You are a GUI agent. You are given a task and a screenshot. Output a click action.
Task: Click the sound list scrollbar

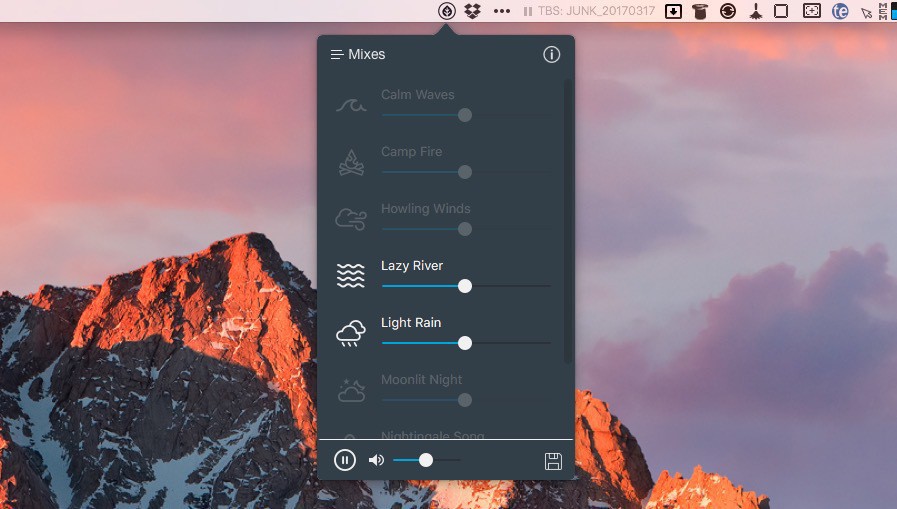(567, 221)
